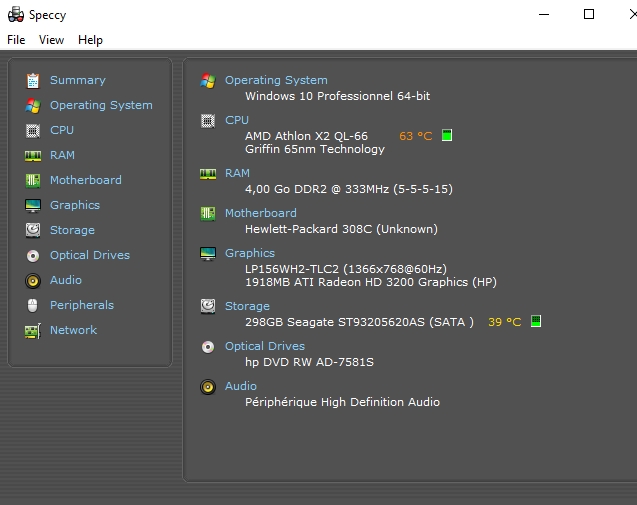Click the Motherboard icon in sidebar
This screenshot has width=637, height=505.
point(33,180)
